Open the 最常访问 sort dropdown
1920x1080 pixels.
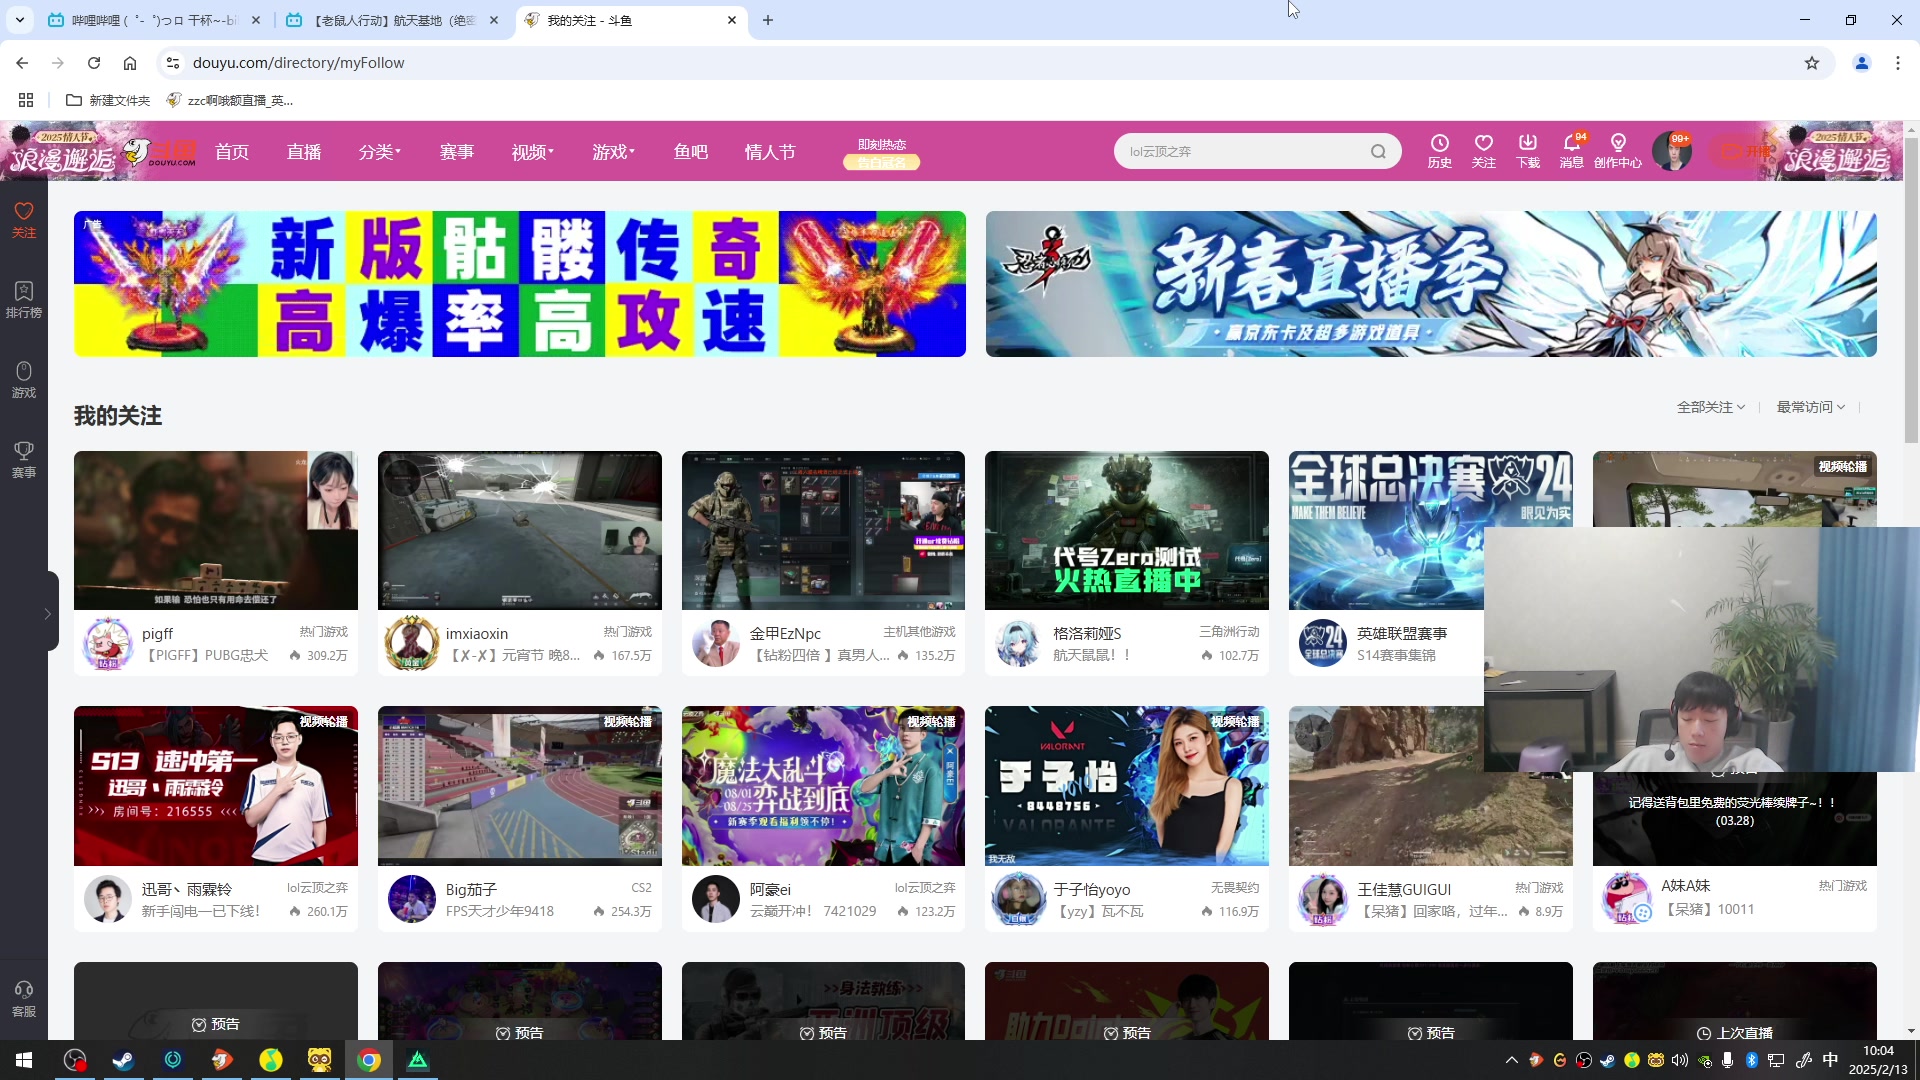1811,407
